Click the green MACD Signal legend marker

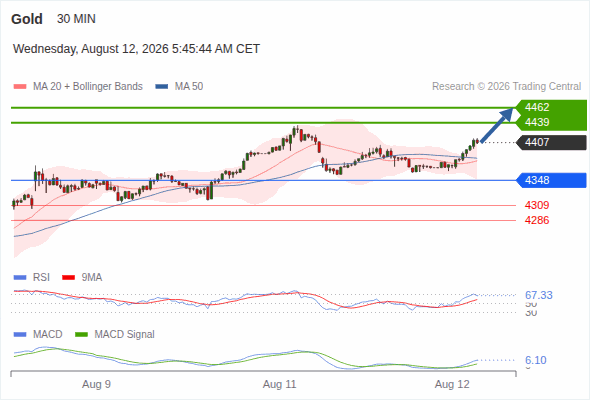pyautogui.click(x=81, y=335)
